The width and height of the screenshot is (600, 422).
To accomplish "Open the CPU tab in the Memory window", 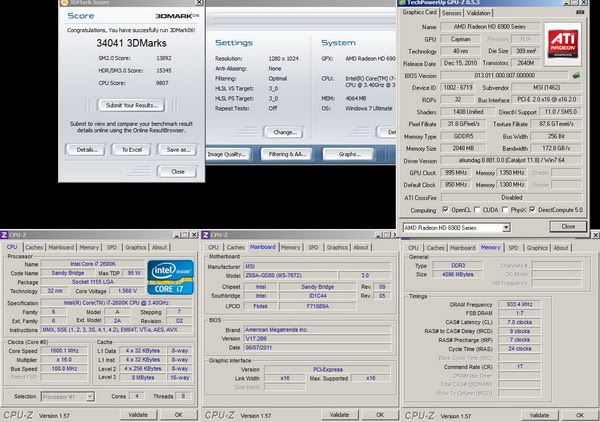I will click(413, 248).
